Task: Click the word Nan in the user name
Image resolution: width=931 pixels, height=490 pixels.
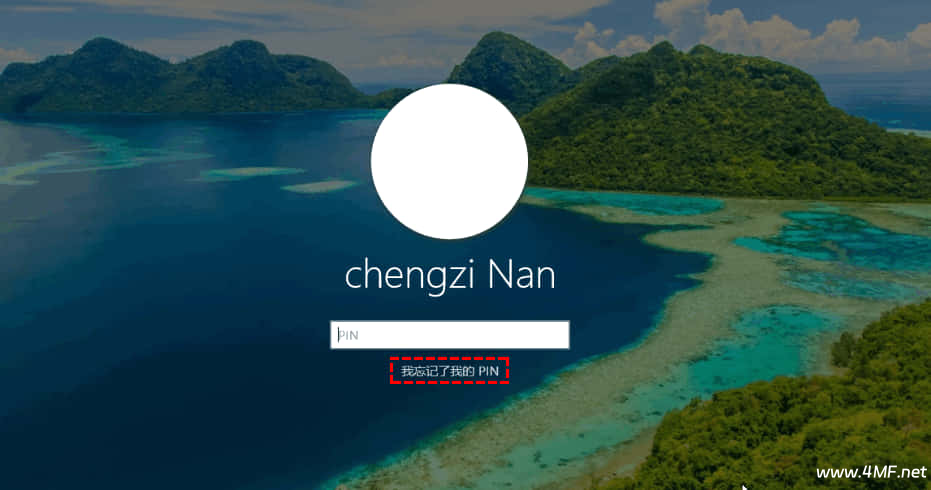Action: click(x=521, y=276)
